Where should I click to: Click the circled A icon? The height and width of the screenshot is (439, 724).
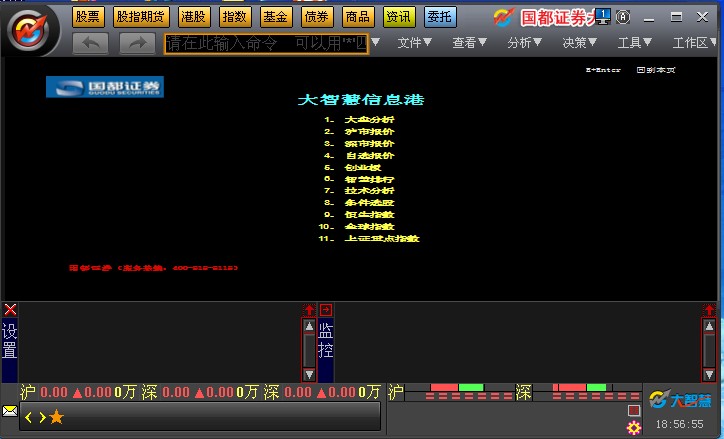coord(623,18)
